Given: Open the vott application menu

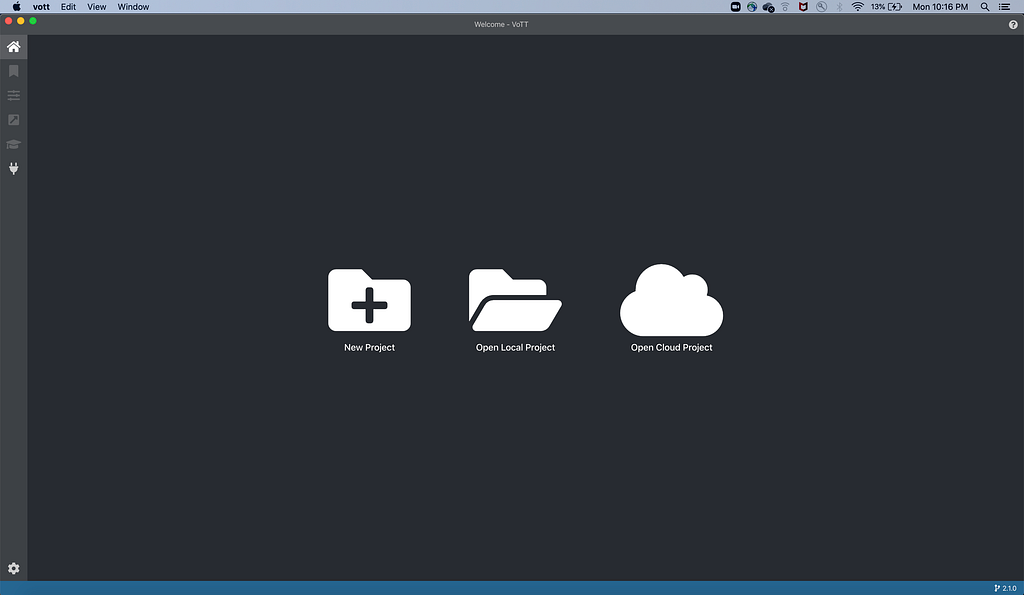Looking at the screenshot, I should (x=41, y=7).
